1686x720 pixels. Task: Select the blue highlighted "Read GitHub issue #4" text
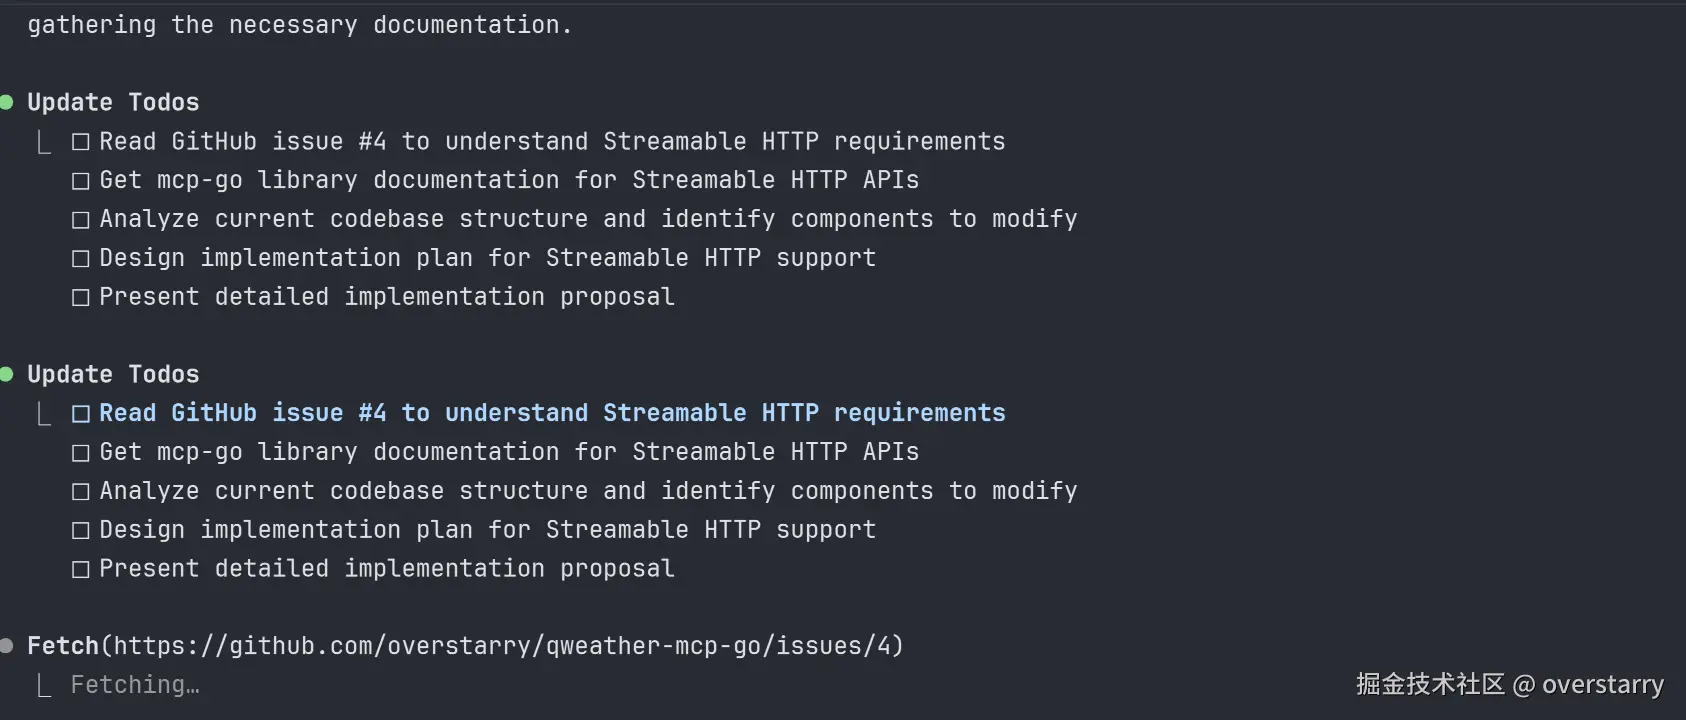(552, 413)
